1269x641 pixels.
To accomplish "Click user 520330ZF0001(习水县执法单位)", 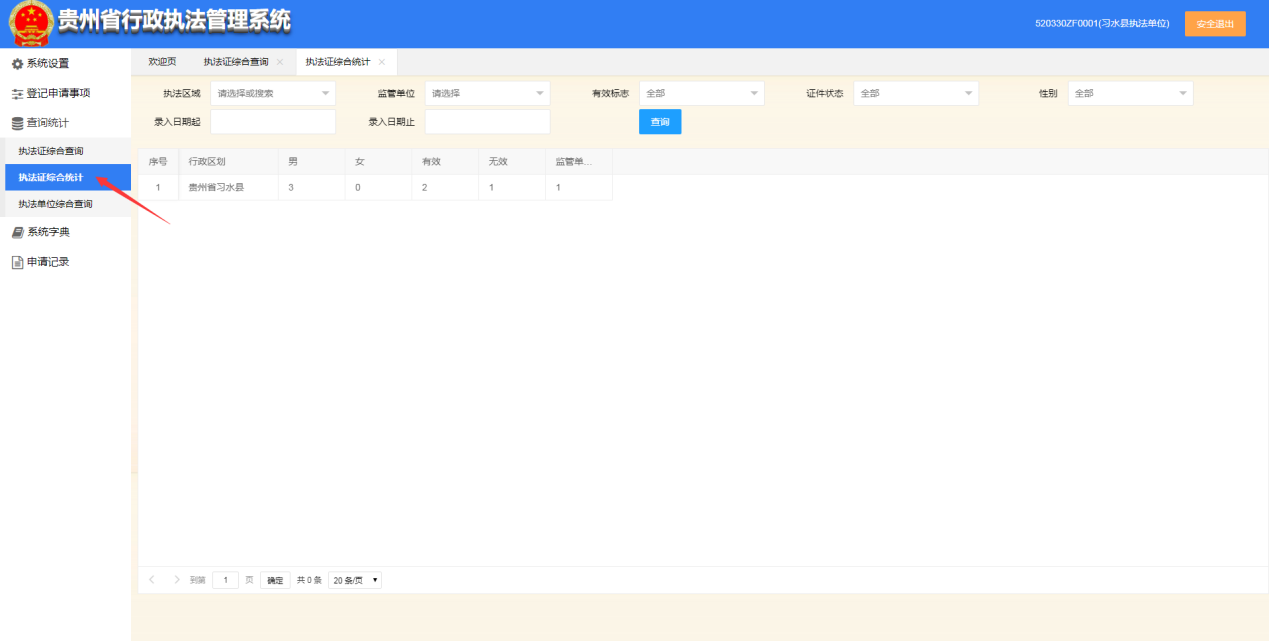I will [x=1102, y=24].
